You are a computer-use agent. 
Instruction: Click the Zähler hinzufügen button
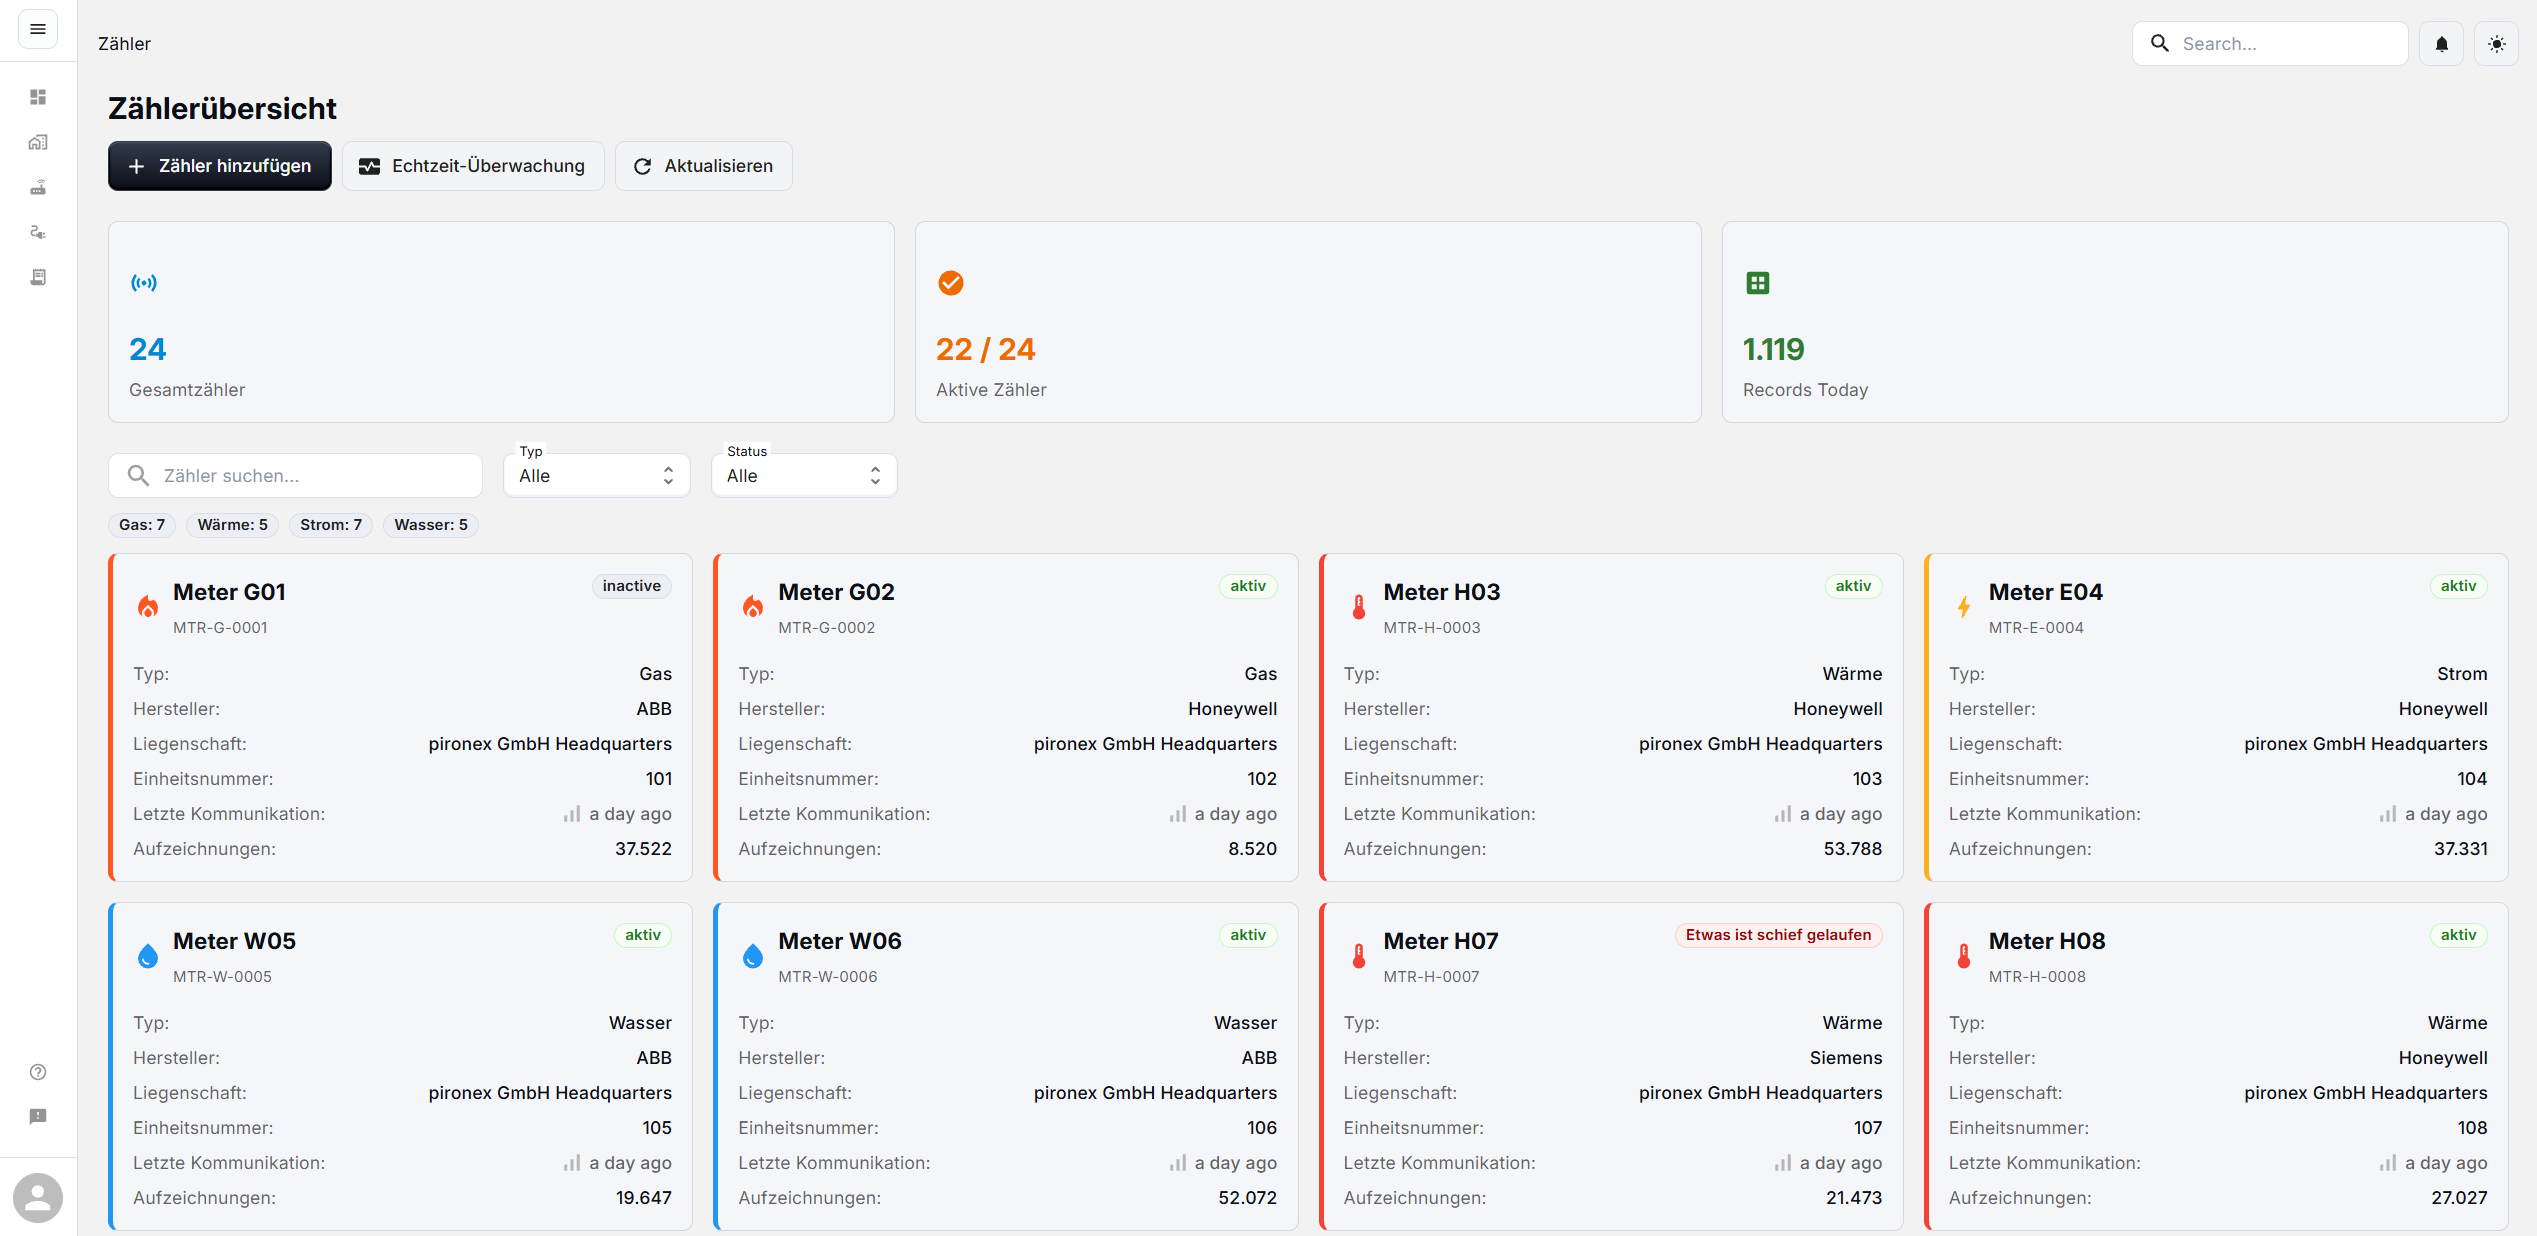point(220,166)
